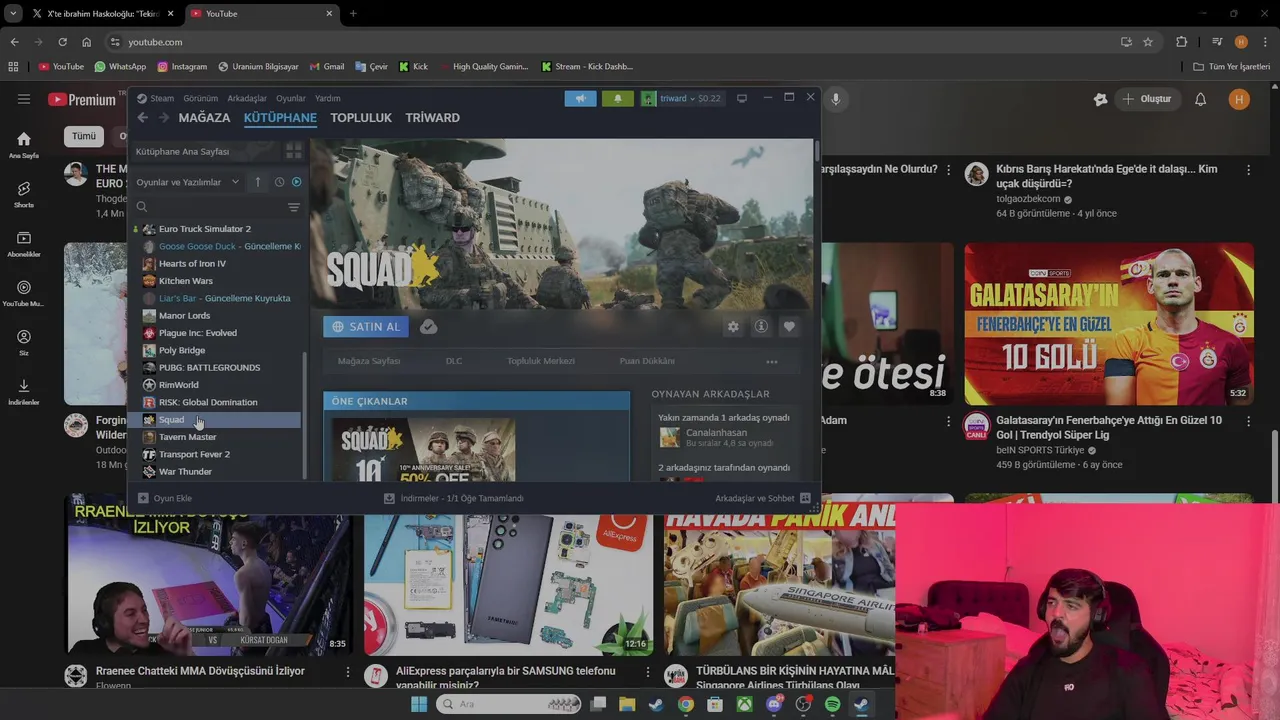Select Hearts of Iron IV in library
This screenshot has width=1280, height=720.
tap(216, 264)
